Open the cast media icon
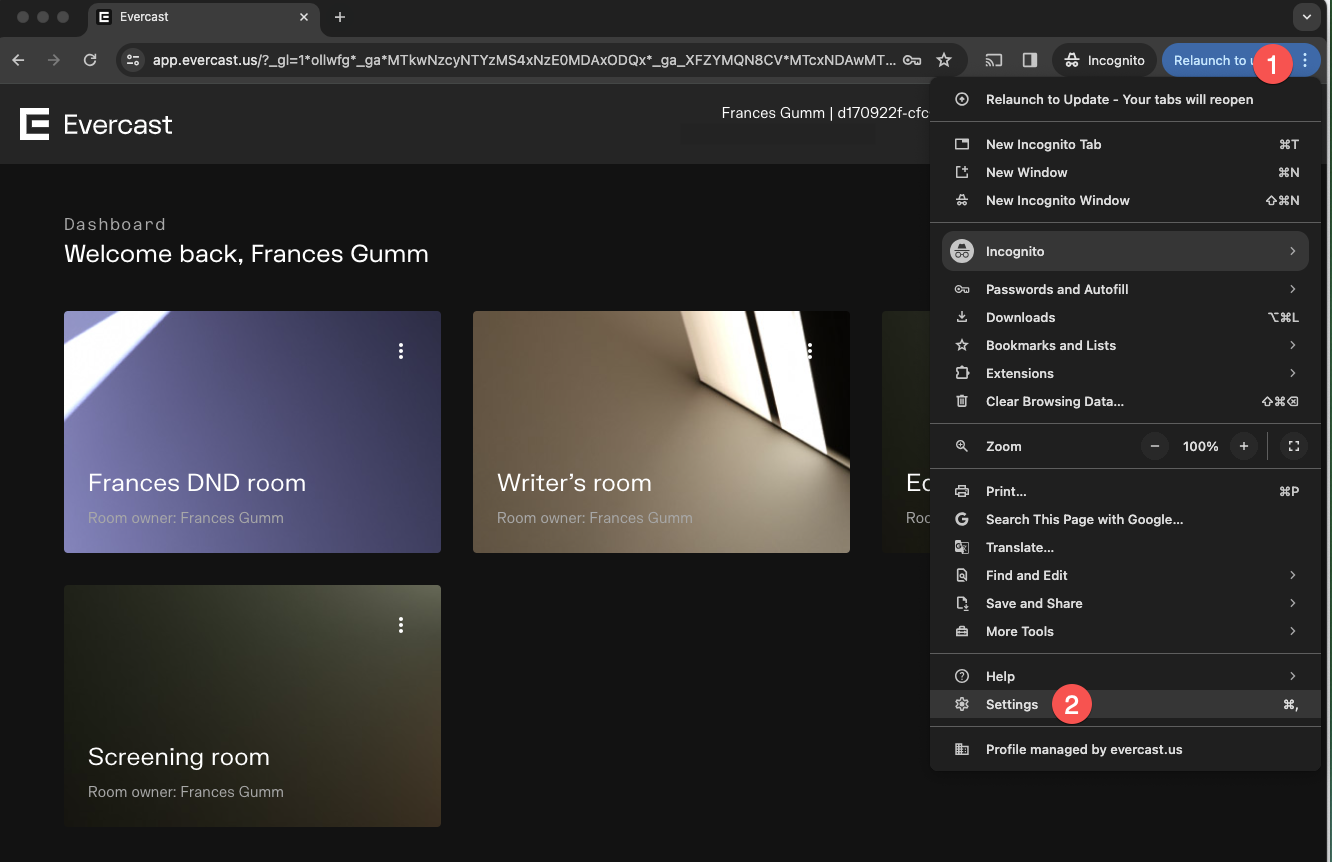Viewport: 1332px width, 862px height. pos(994,60)
